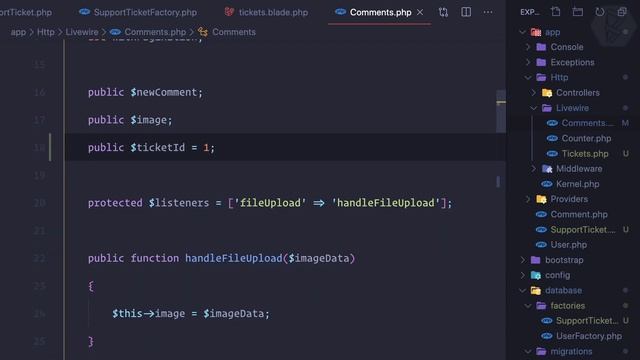This screenshot has height=360, width=640.
Task: Collapse the migrations folder chevron
Action: click(528, 351)
